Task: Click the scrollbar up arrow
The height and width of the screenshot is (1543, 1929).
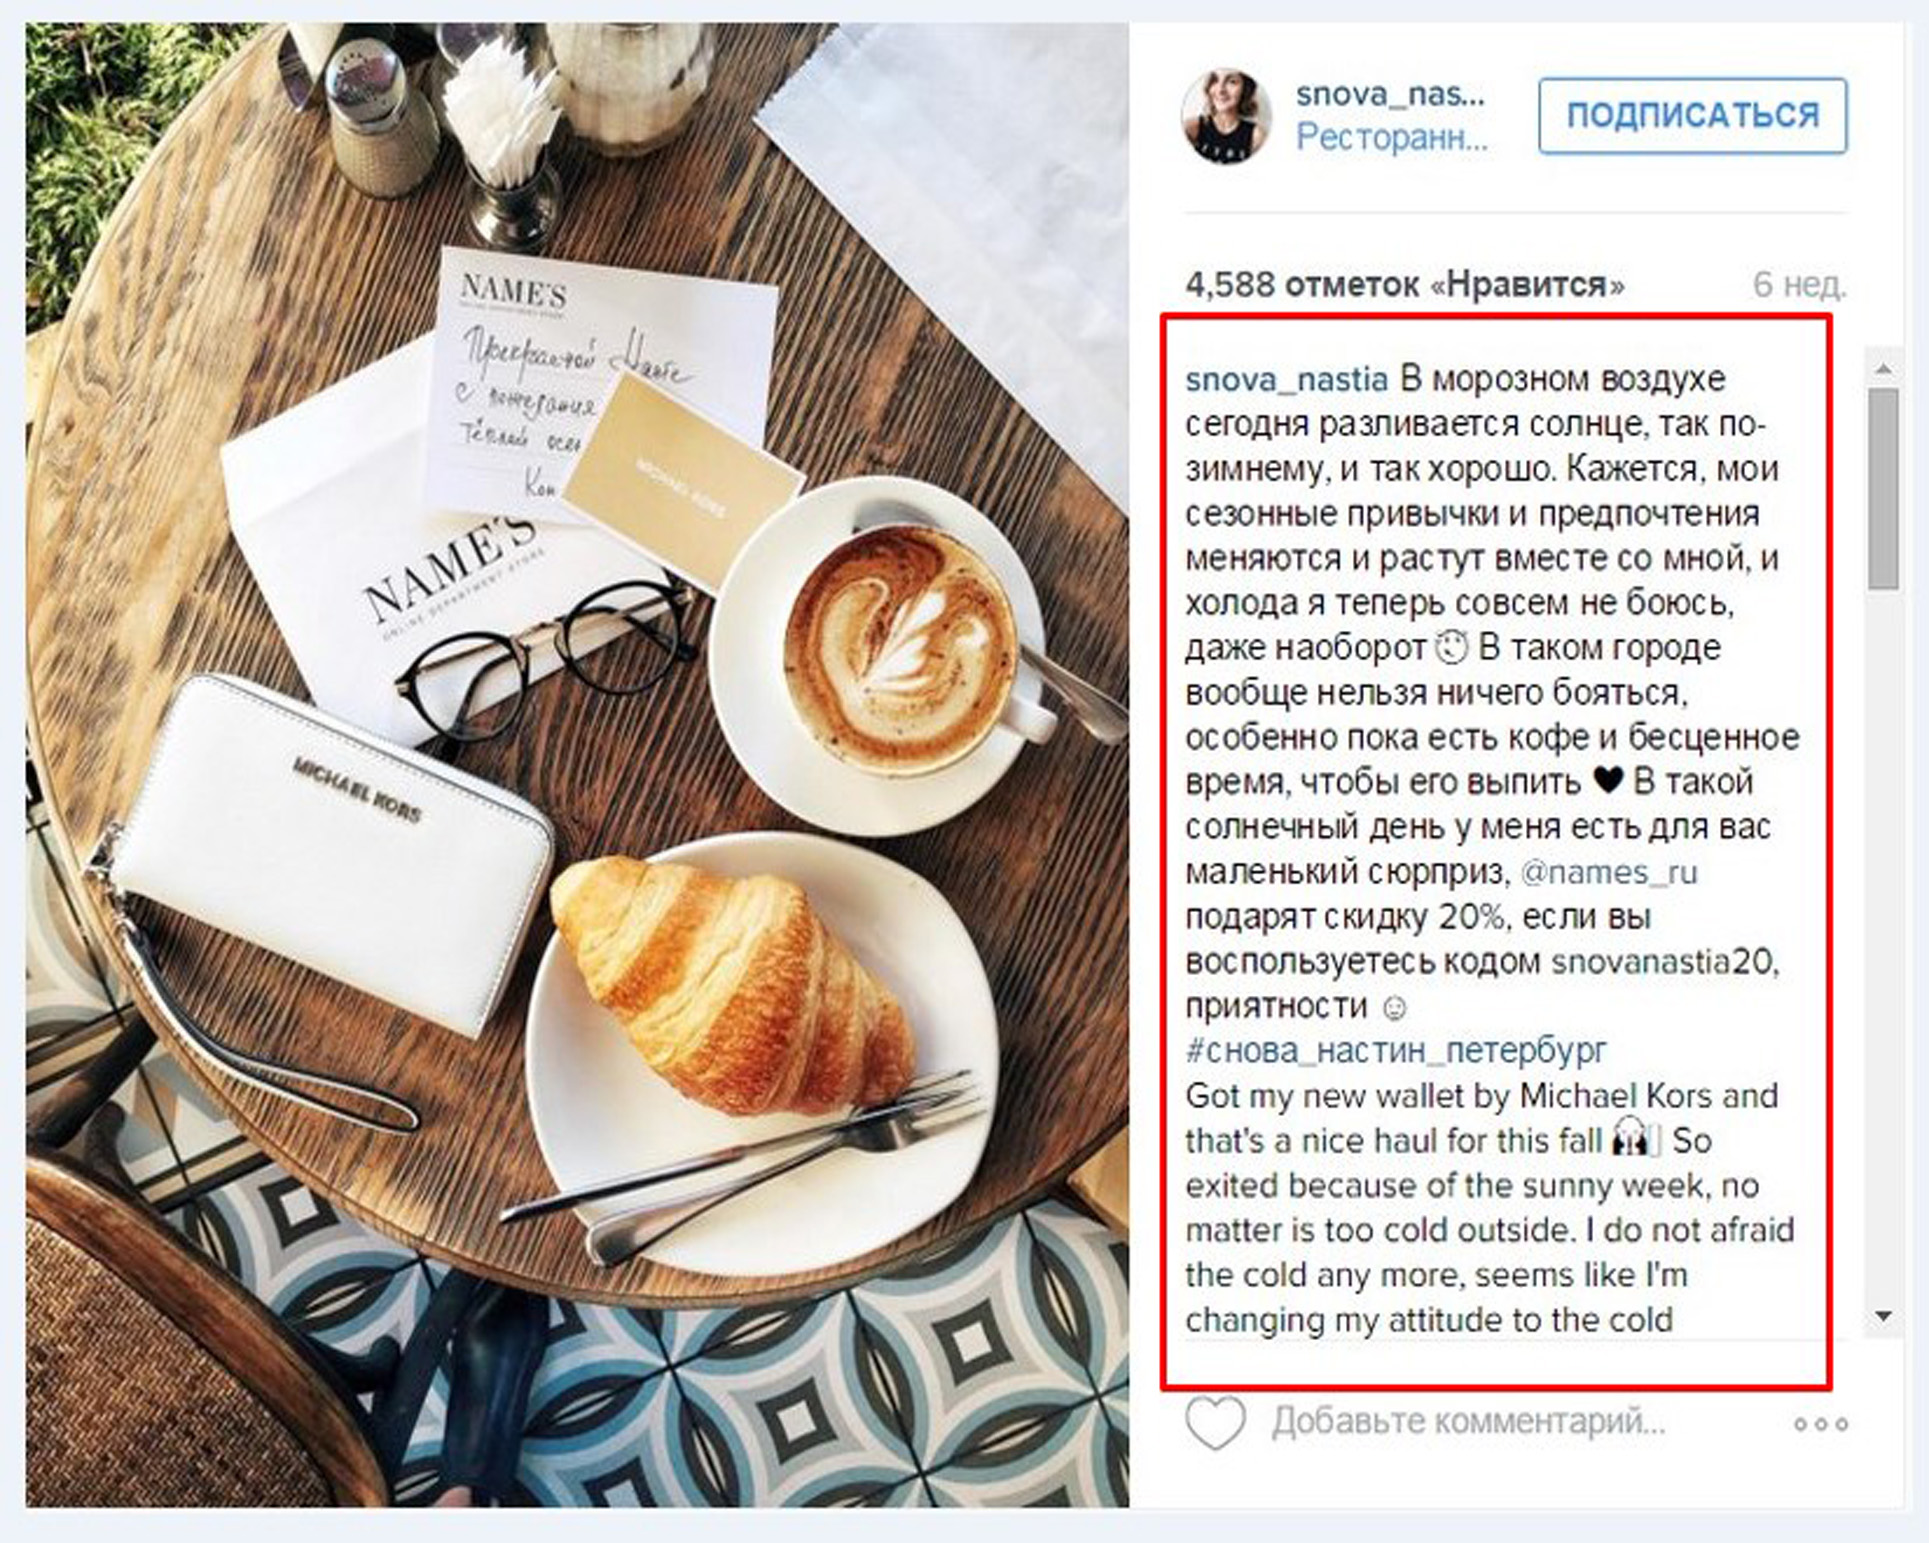Action: (x=1884, y=369)
